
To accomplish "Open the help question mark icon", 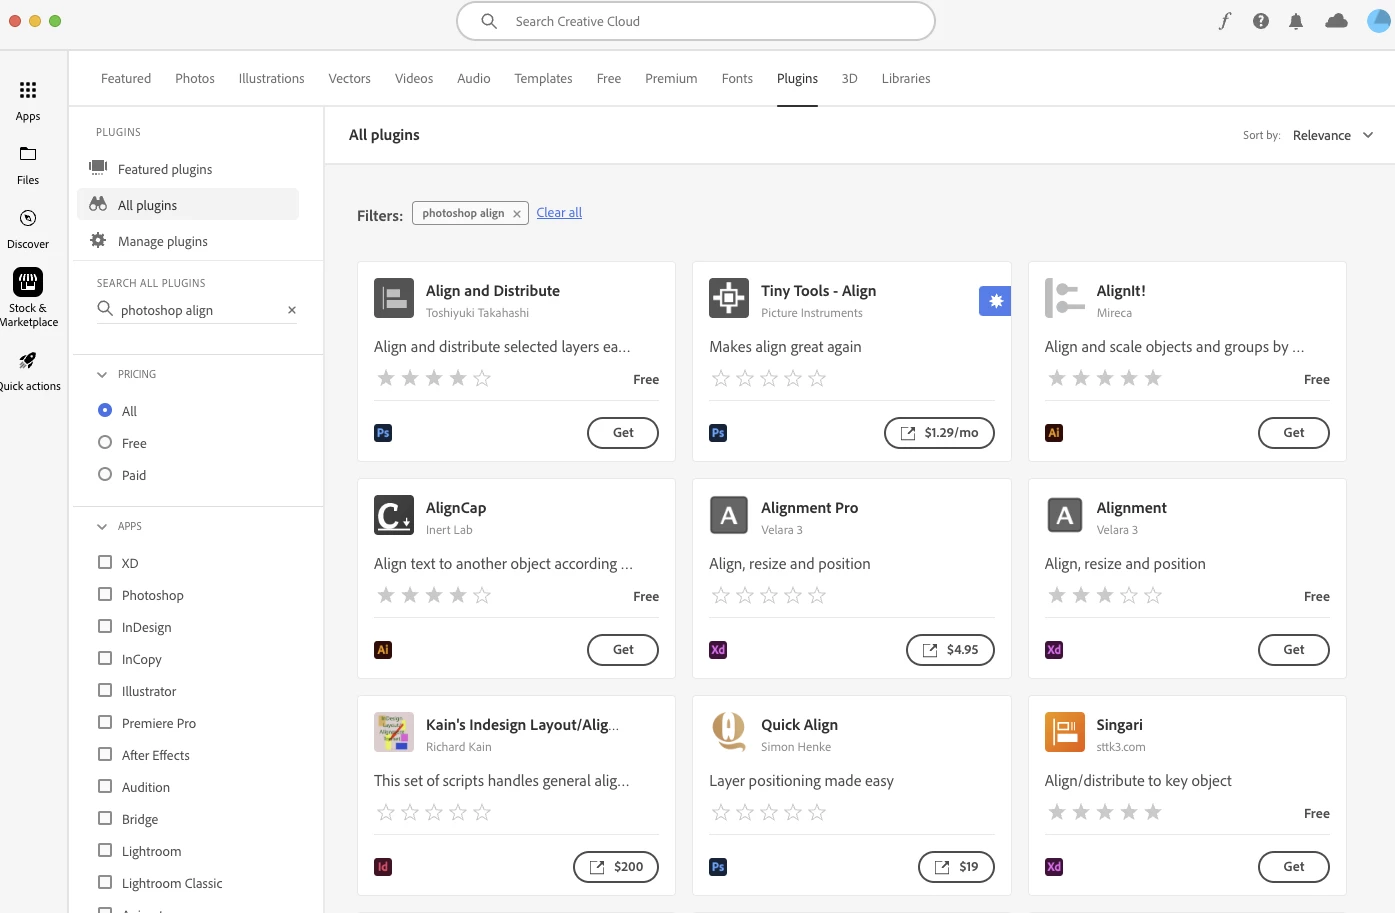I will (x=1261, y=21).
